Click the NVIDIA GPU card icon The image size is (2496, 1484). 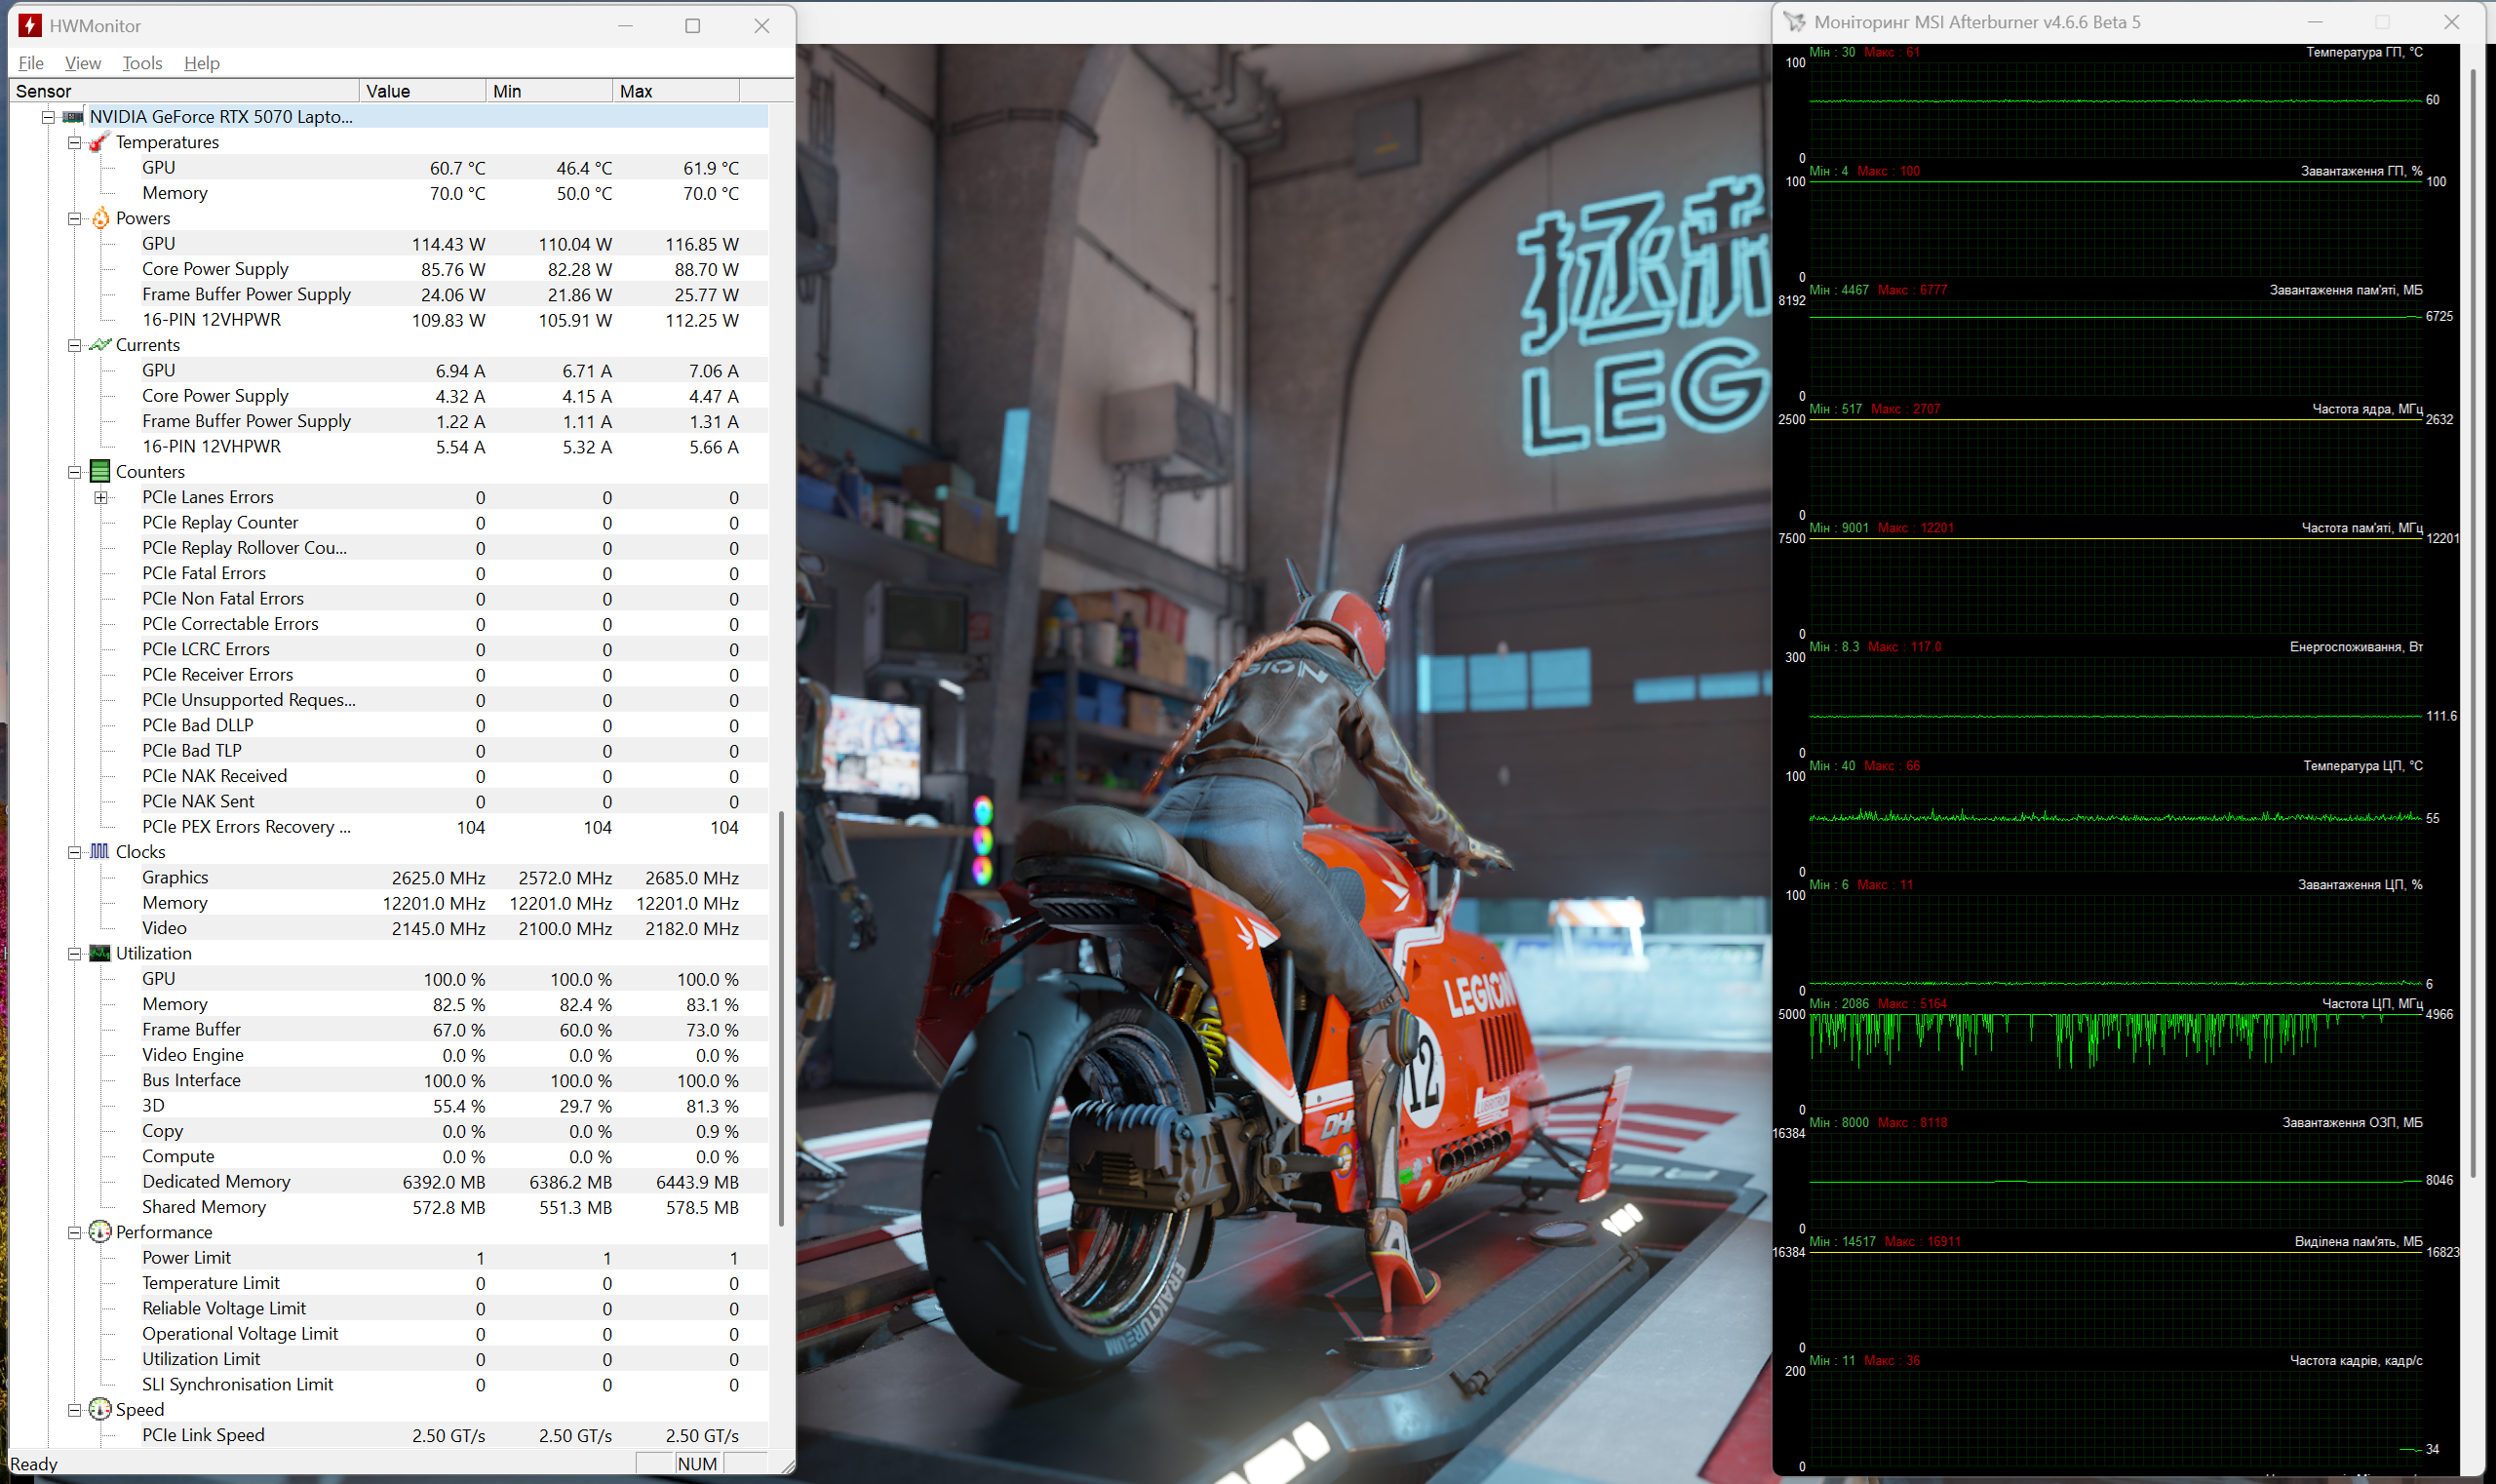point(73,117)
